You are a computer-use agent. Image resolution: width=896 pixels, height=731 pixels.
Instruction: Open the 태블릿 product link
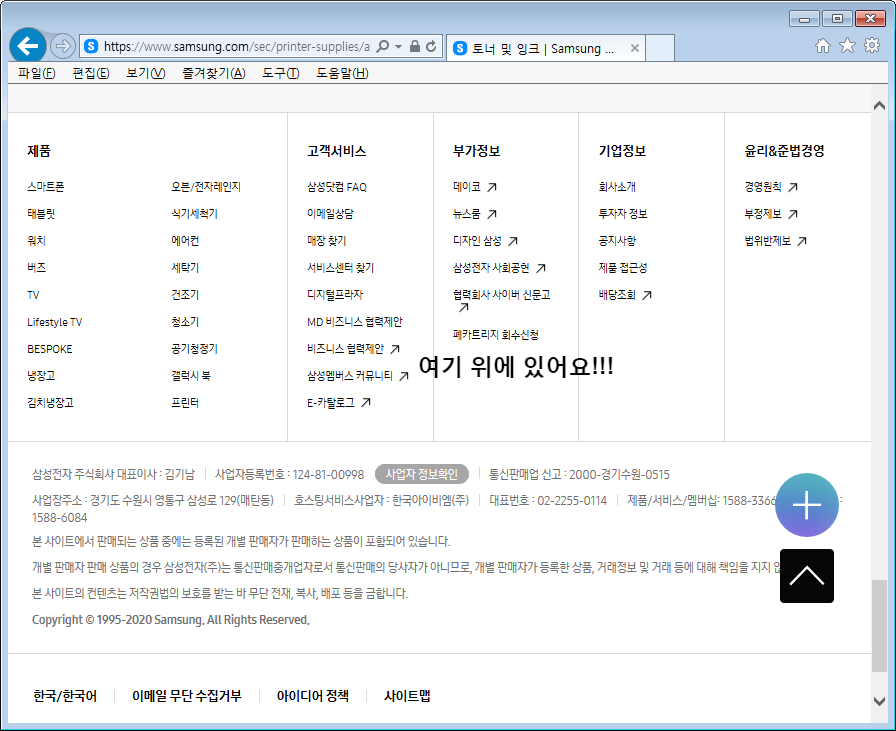click(41, 214)
